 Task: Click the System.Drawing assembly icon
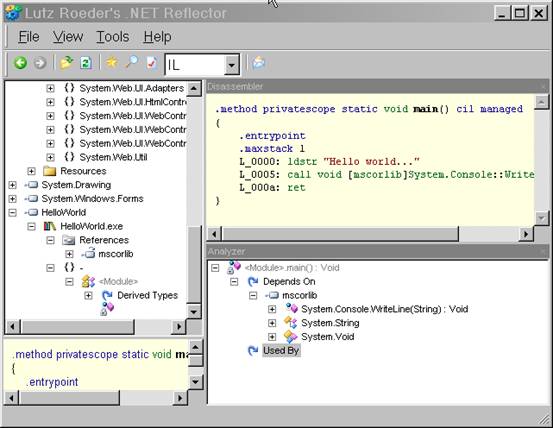click(31, 184)
